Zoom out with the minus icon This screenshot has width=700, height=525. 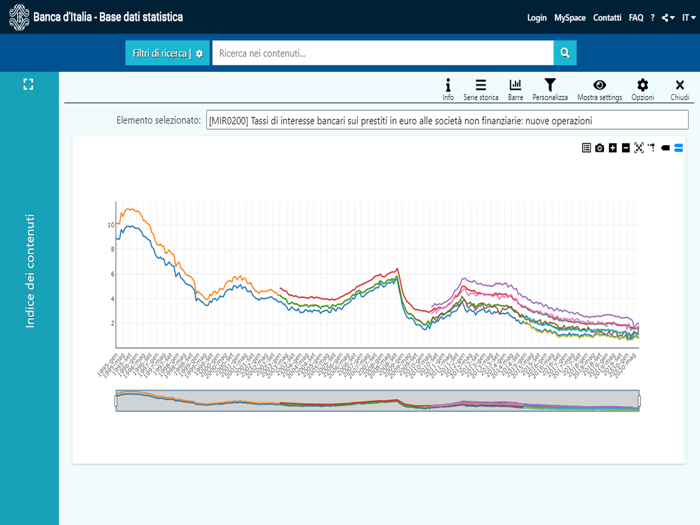coord(625,148)
